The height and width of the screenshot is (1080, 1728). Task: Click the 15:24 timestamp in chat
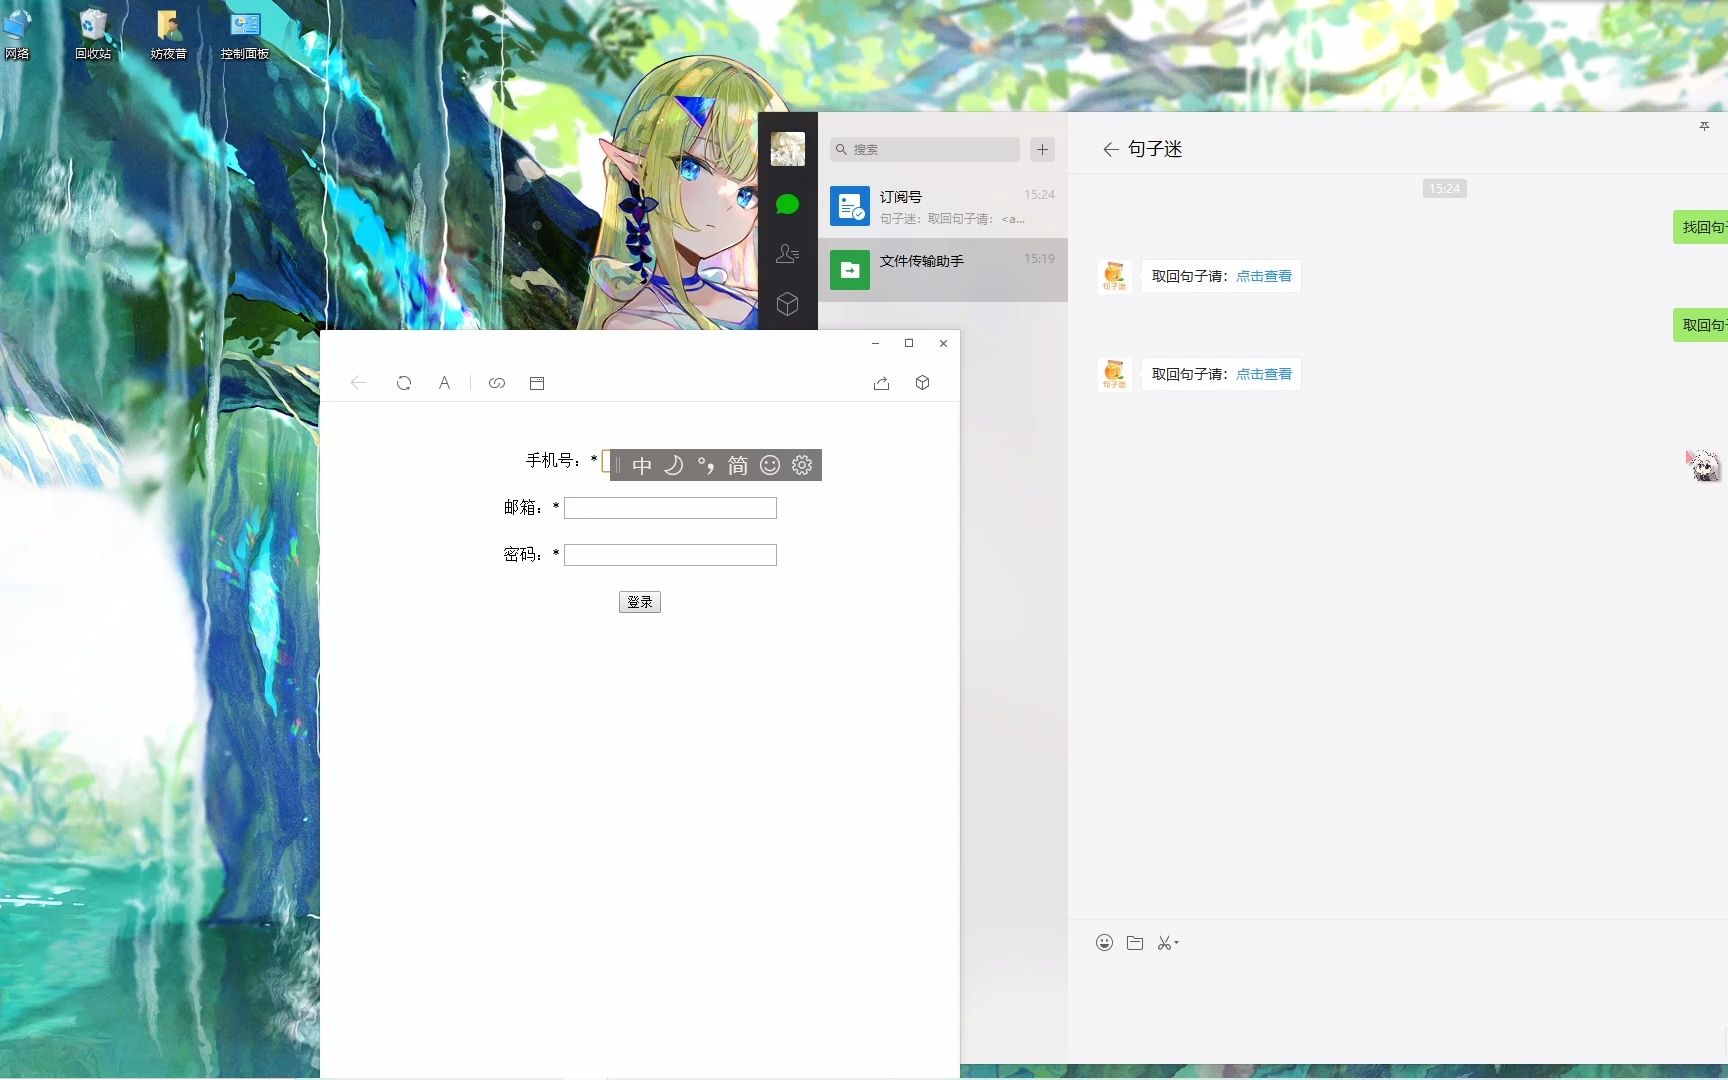pyautogui.click(x=1444, y=188)
